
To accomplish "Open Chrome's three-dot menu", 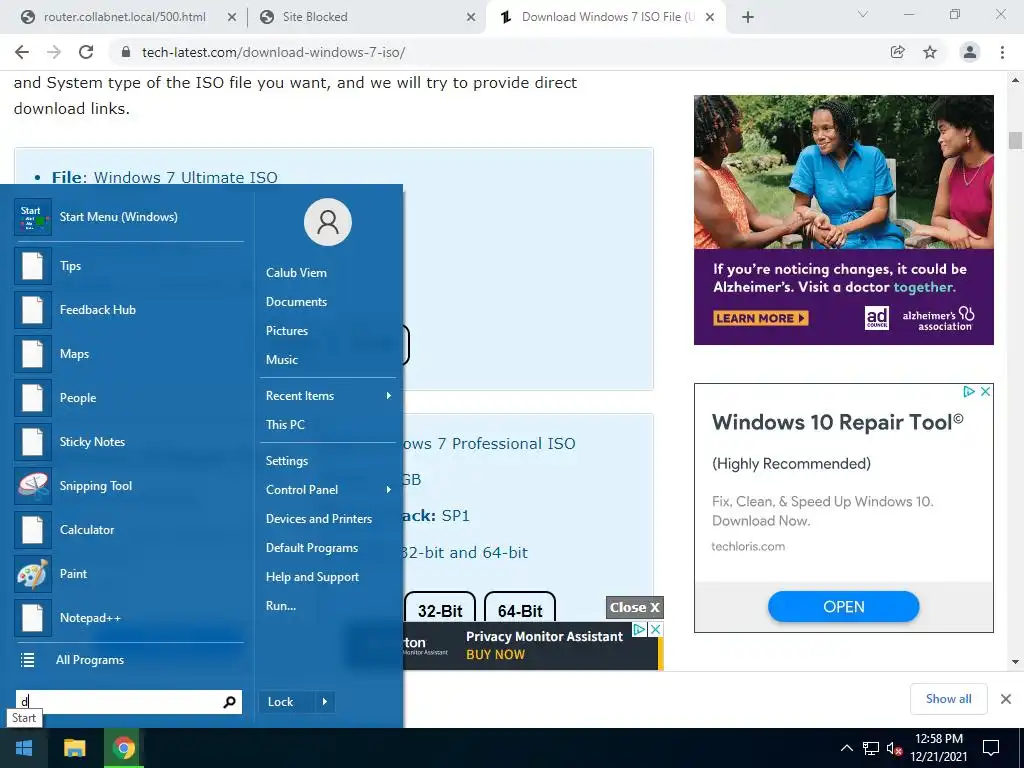I will click(1002, 52).
